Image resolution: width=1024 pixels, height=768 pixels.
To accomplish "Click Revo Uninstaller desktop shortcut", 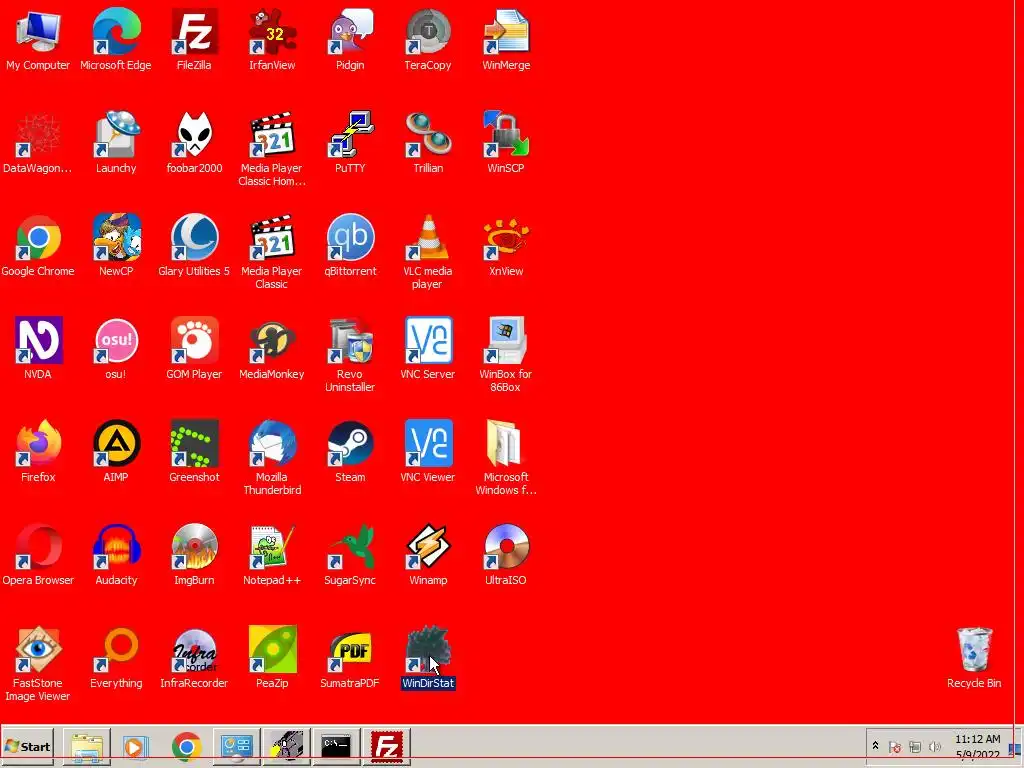I will 351,340.
